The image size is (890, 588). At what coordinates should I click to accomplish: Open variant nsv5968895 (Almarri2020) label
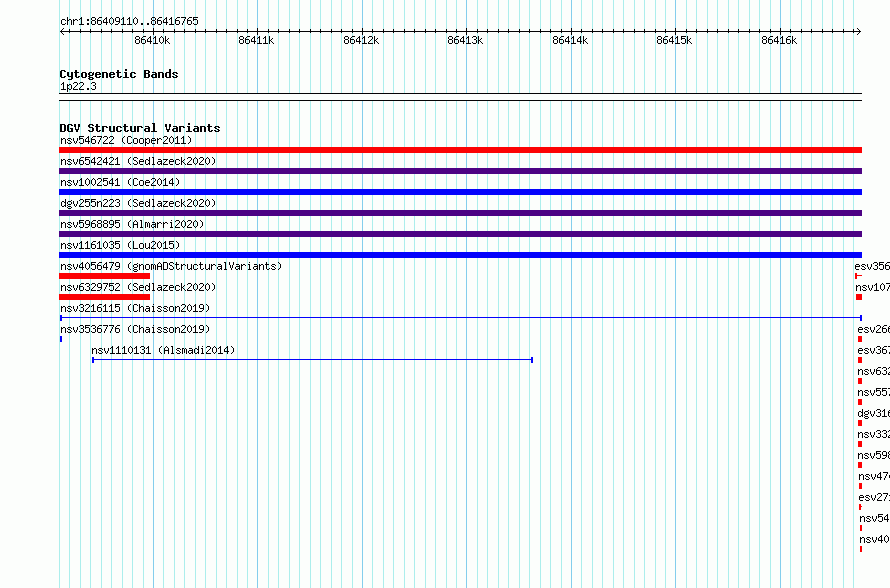click(x=132, y=224)
